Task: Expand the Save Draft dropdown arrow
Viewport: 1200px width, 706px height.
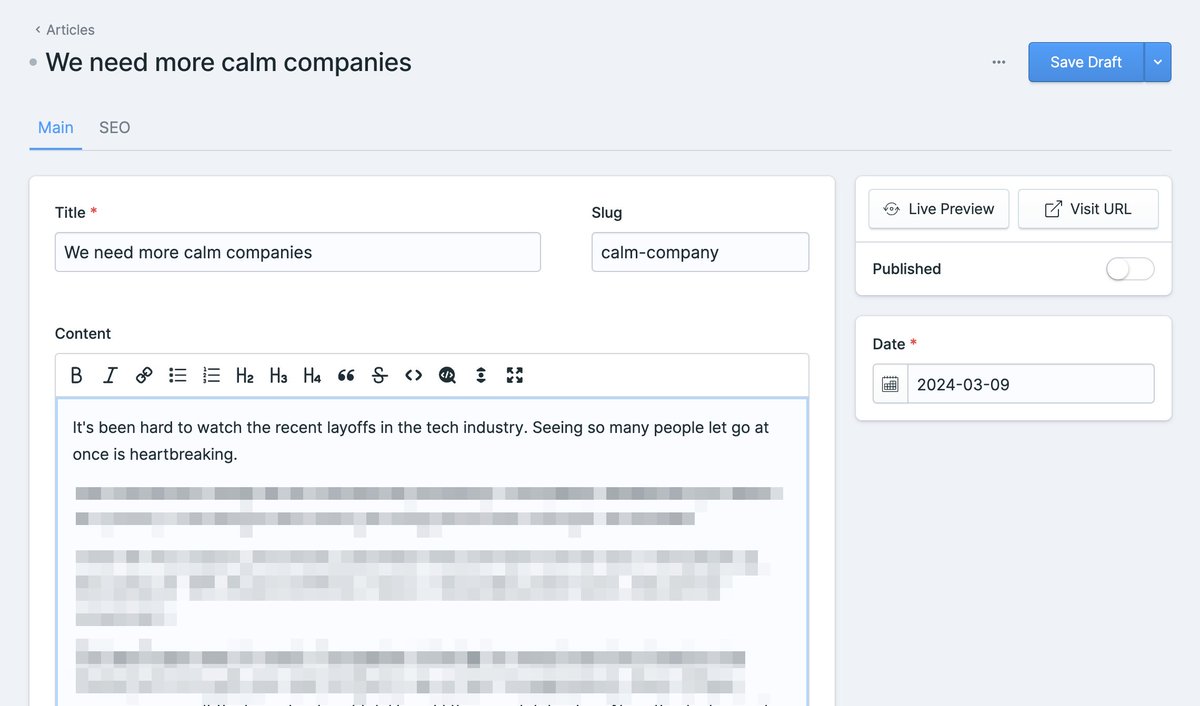Action: click(1157, 62)
